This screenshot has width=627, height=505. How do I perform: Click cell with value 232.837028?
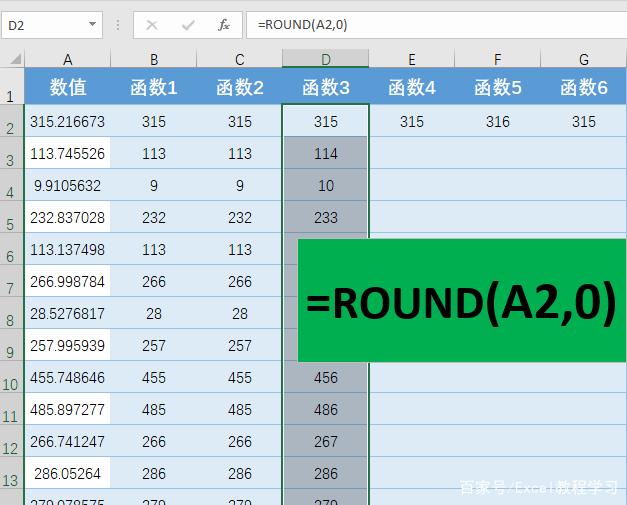[68, 217]
